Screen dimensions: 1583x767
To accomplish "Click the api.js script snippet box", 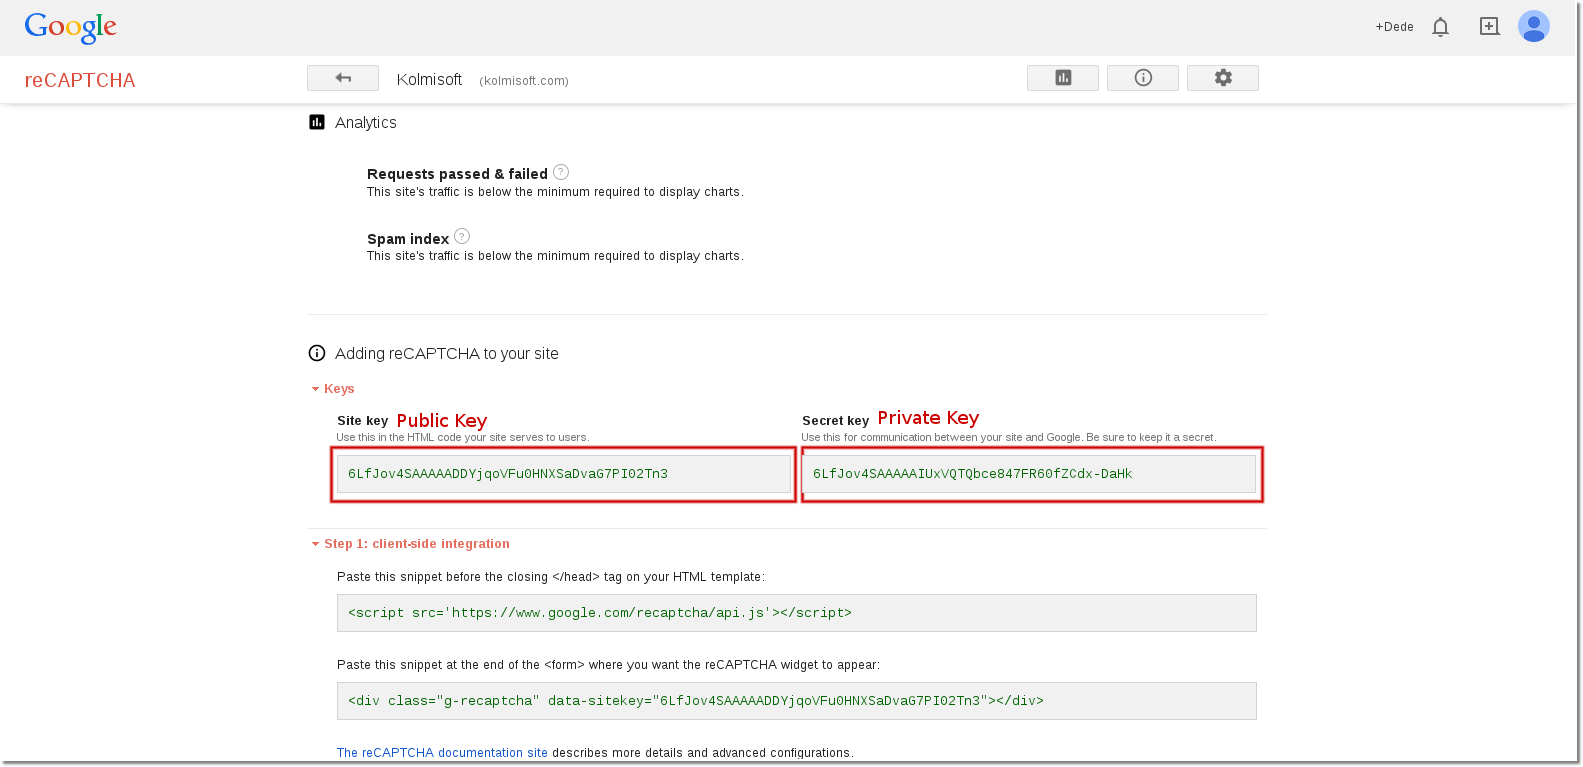I will point(796,613).
